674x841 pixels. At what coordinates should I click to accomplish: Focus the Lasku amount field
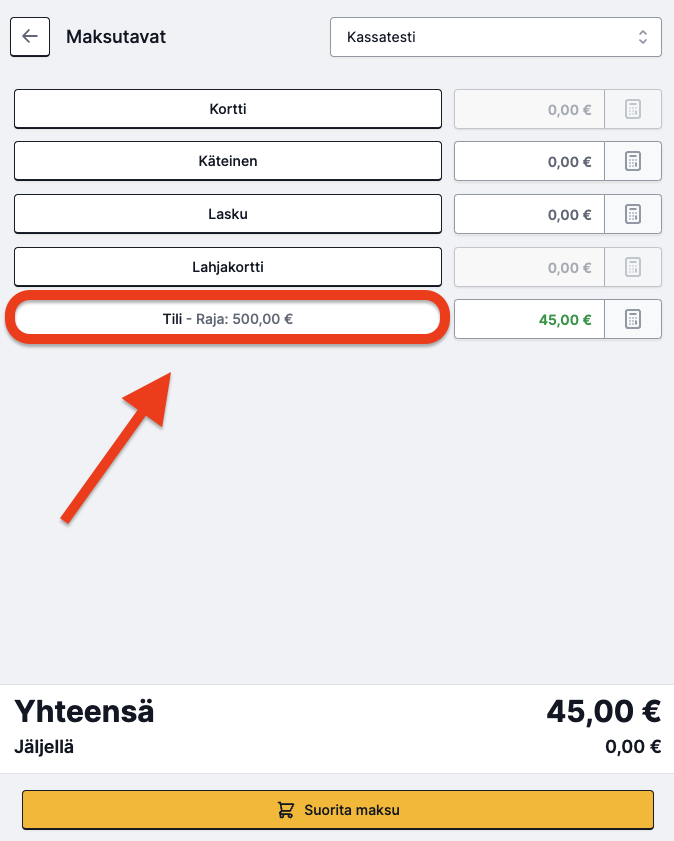[x=529, y=214]
